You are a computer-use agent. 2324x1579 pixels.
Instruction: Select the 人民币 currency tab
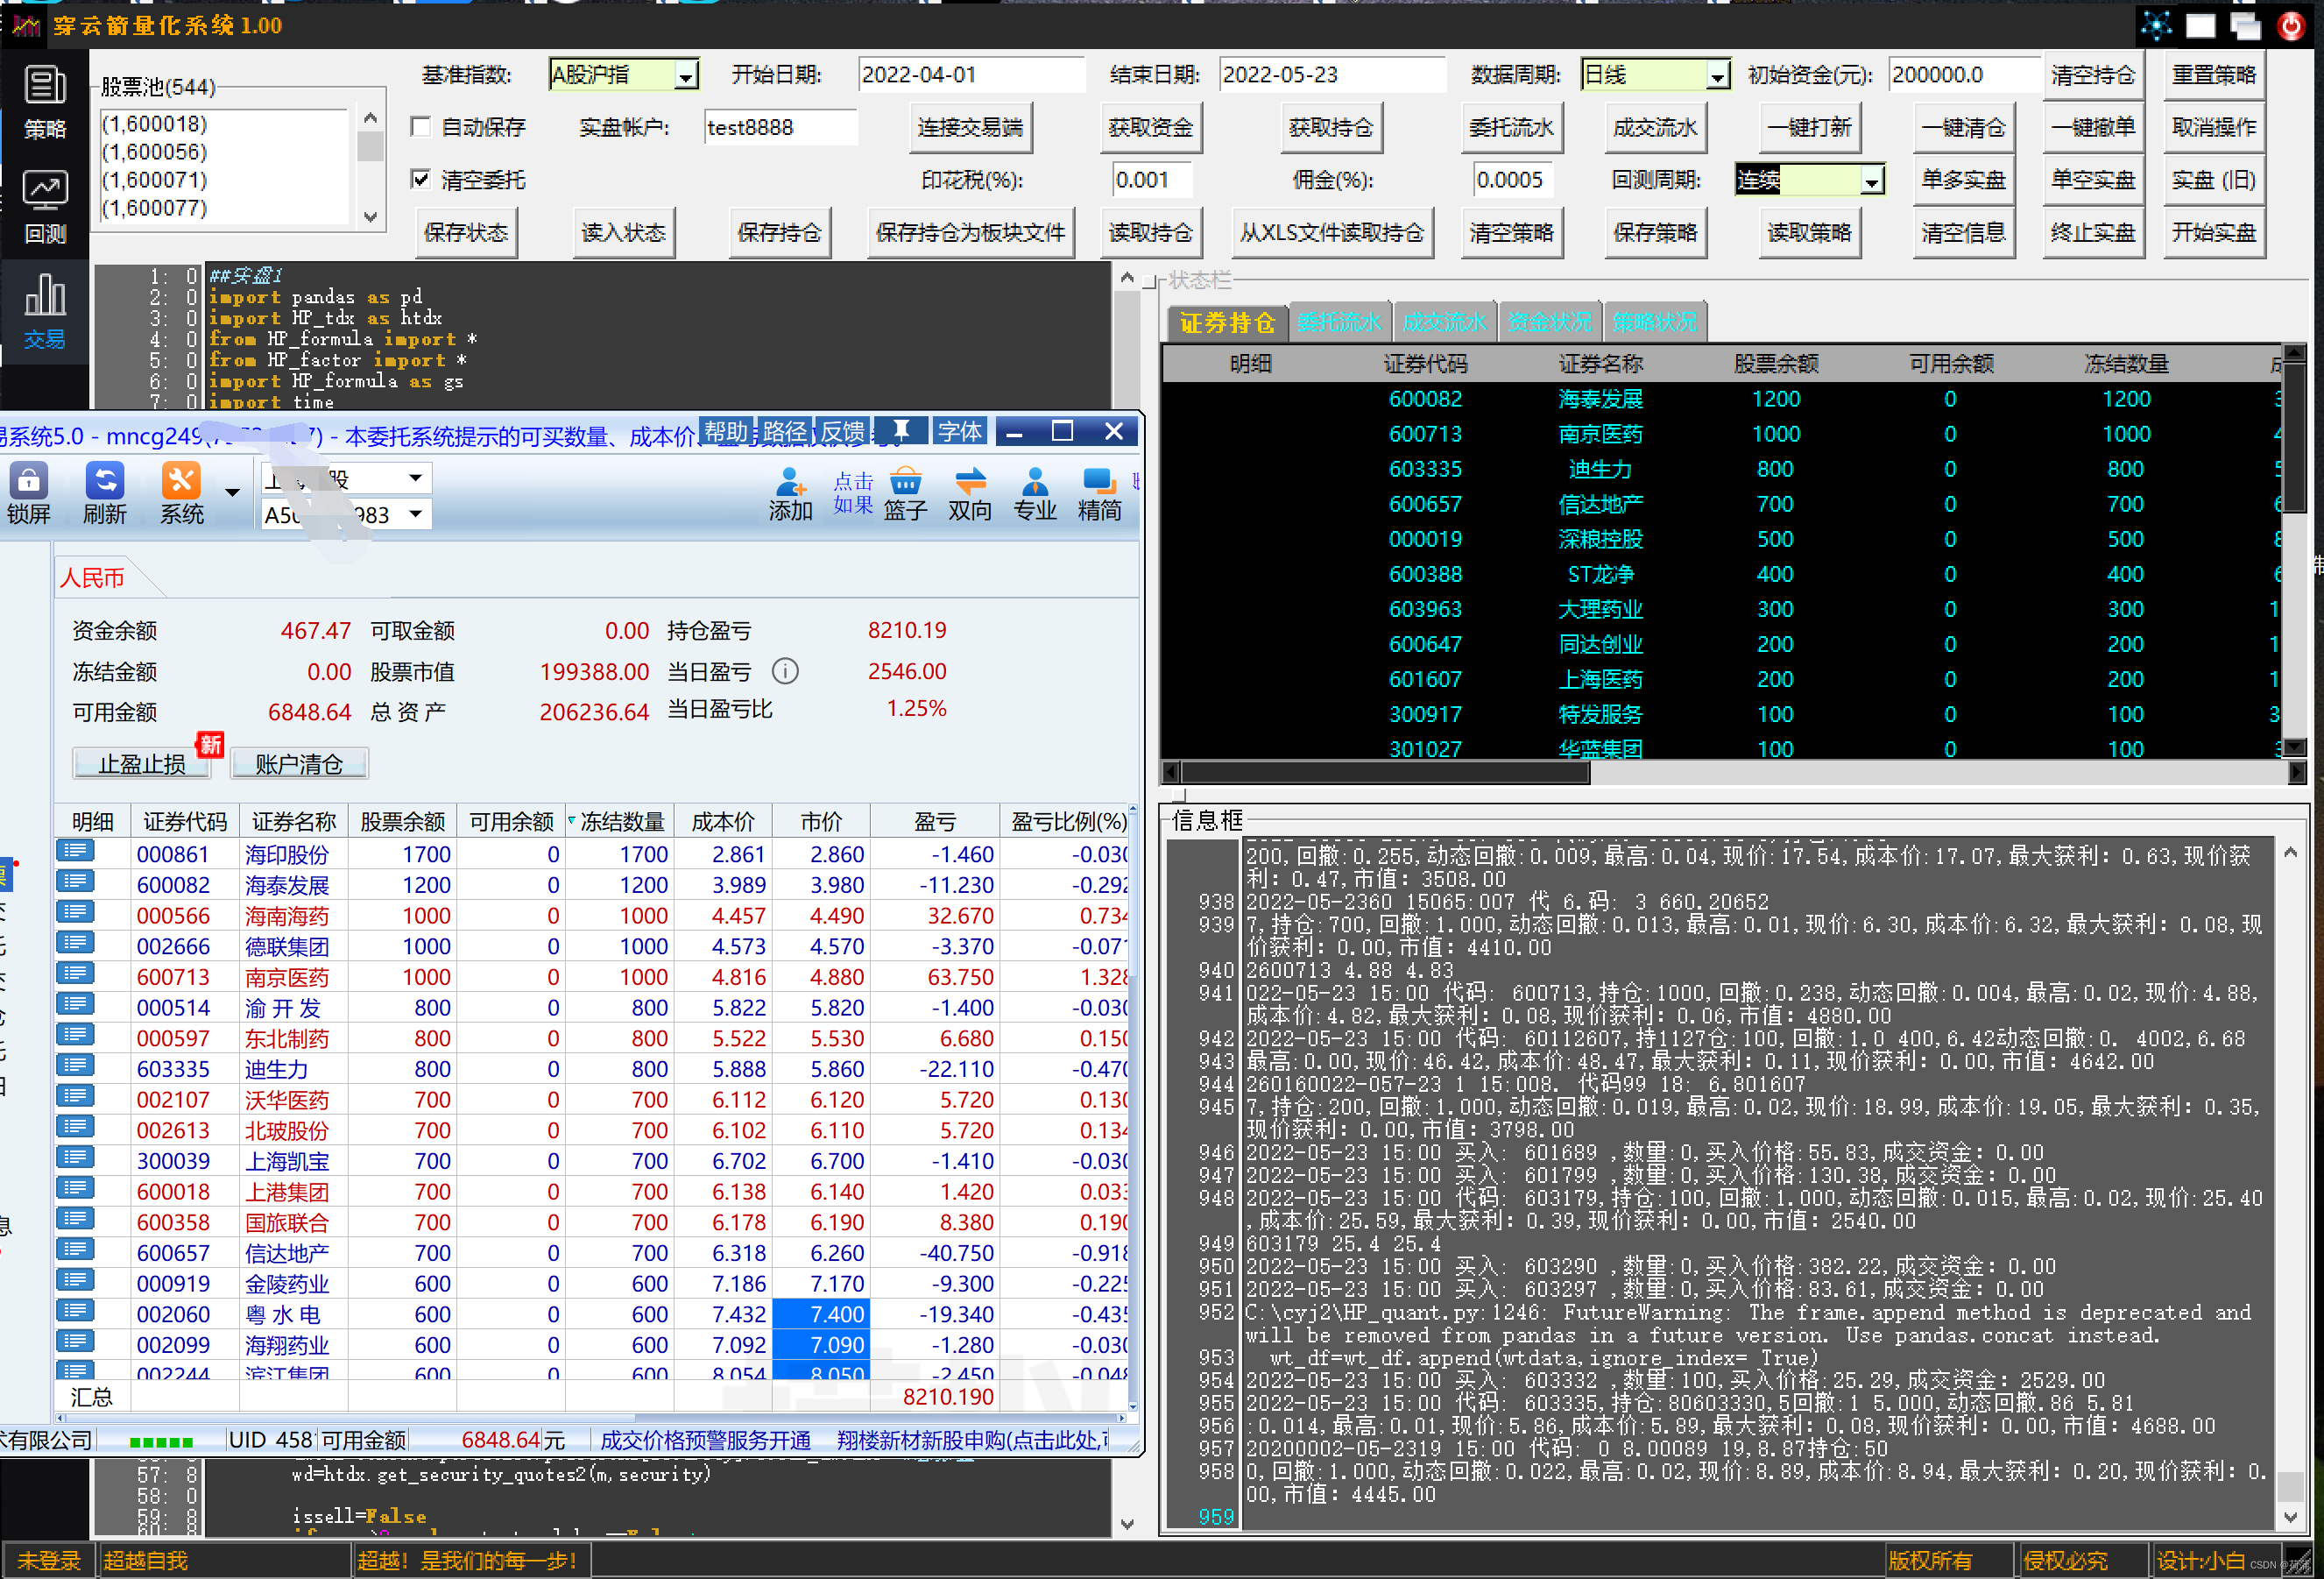point(93,578)
